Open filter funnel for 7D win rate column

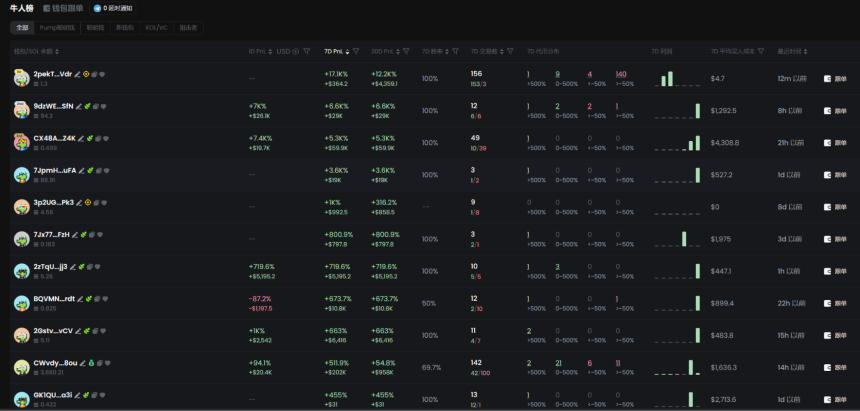pyautogui.click(x=455, y=51)
